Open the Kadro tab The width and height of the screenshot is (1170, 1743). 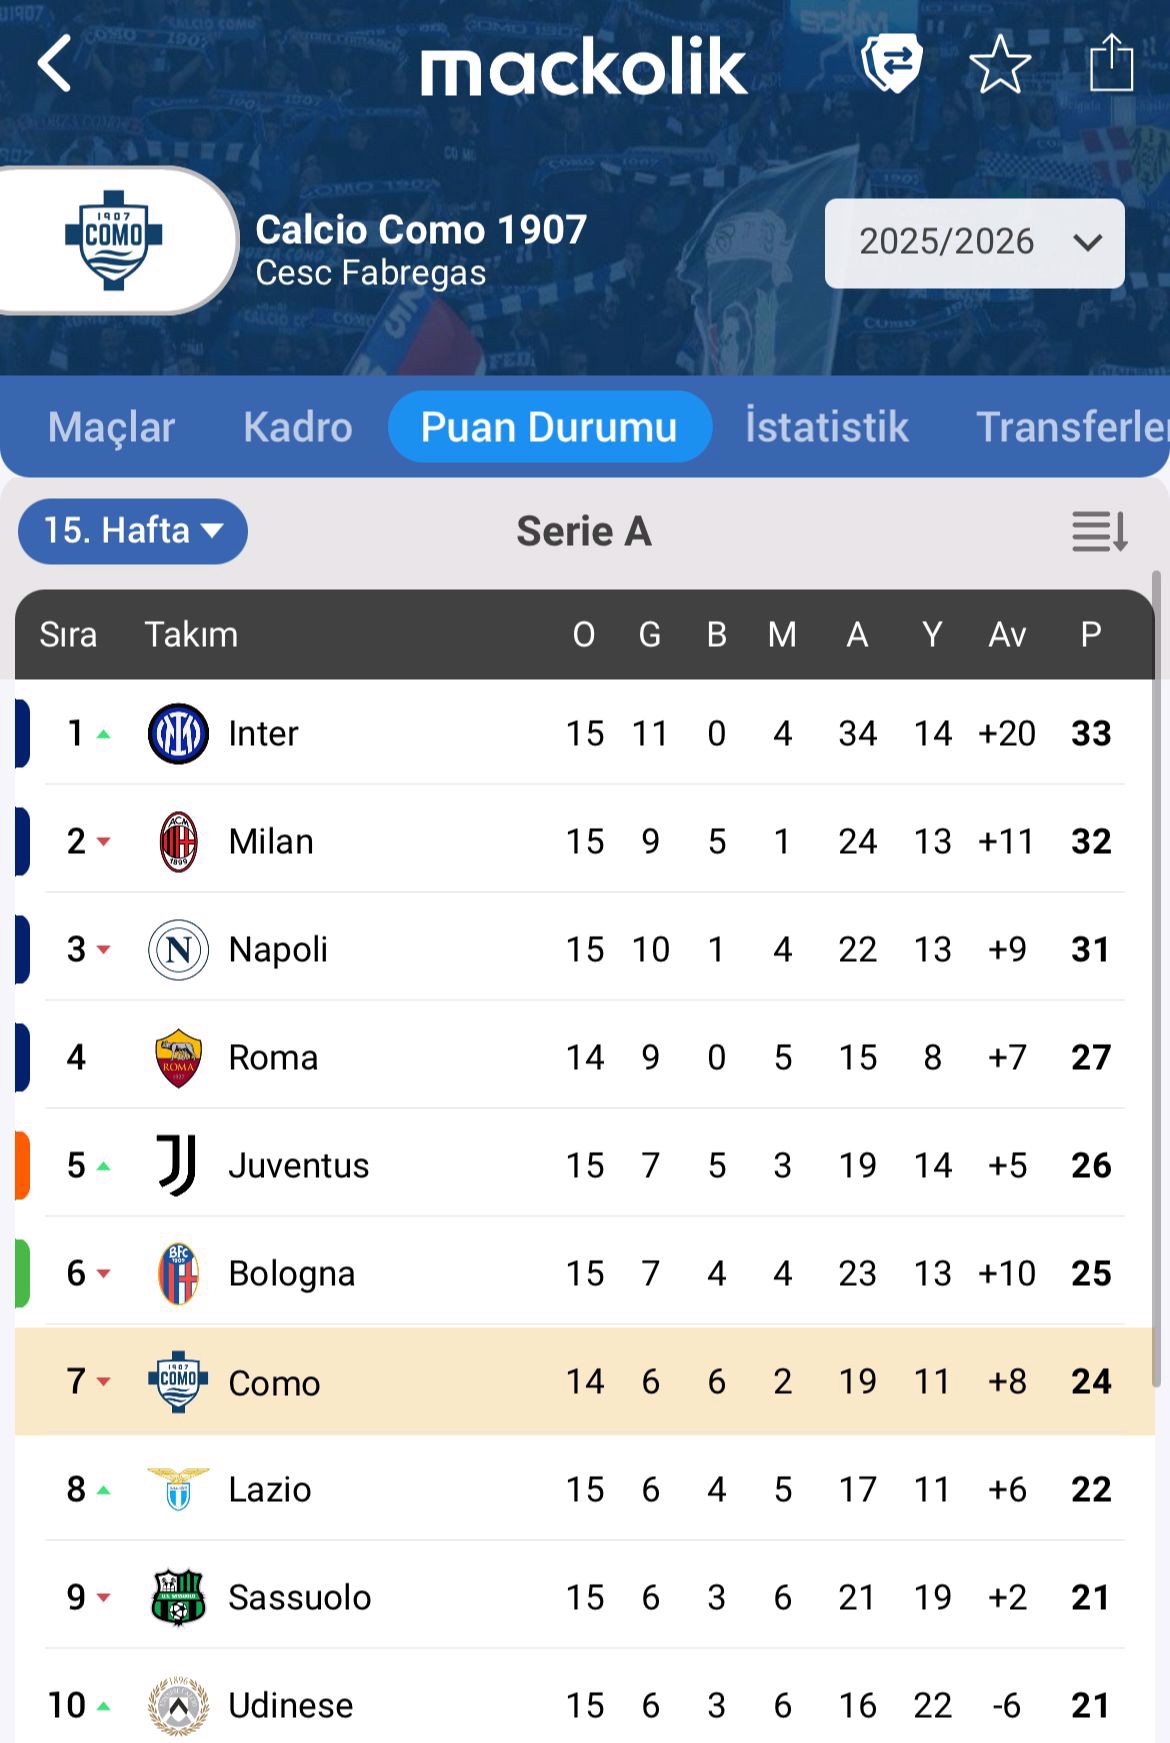click(x=298, y=428)
